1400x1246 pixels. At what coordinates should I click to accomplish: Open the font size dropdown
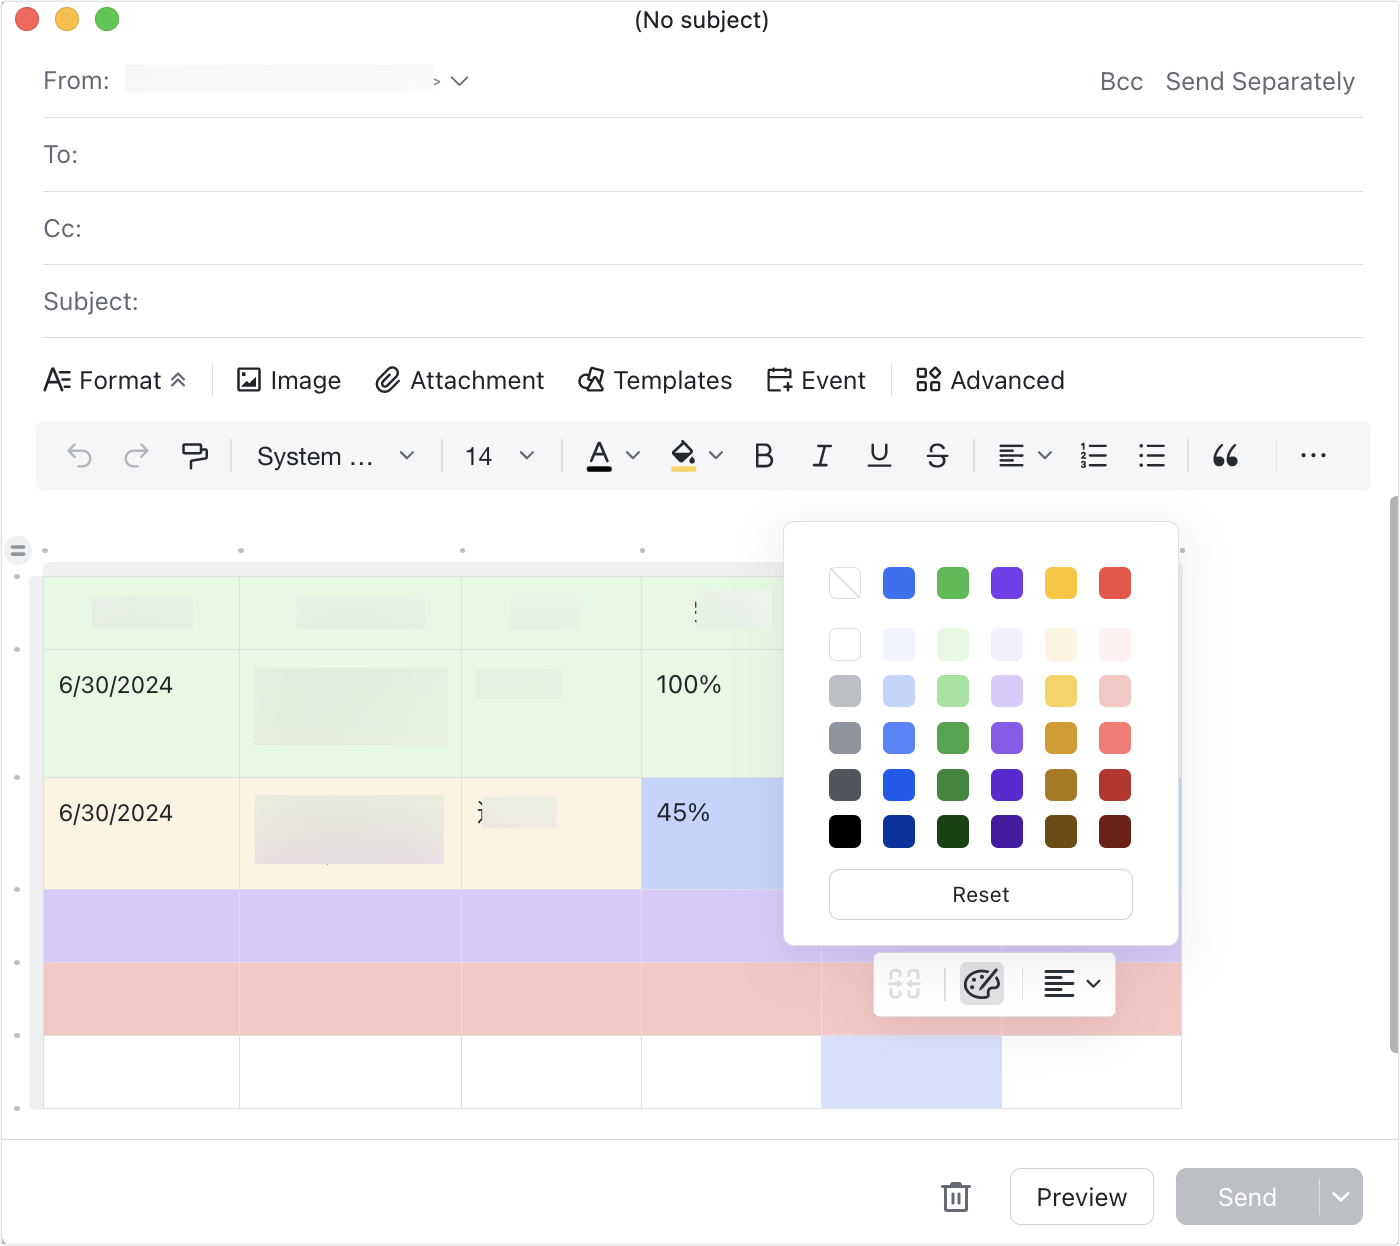499,456
